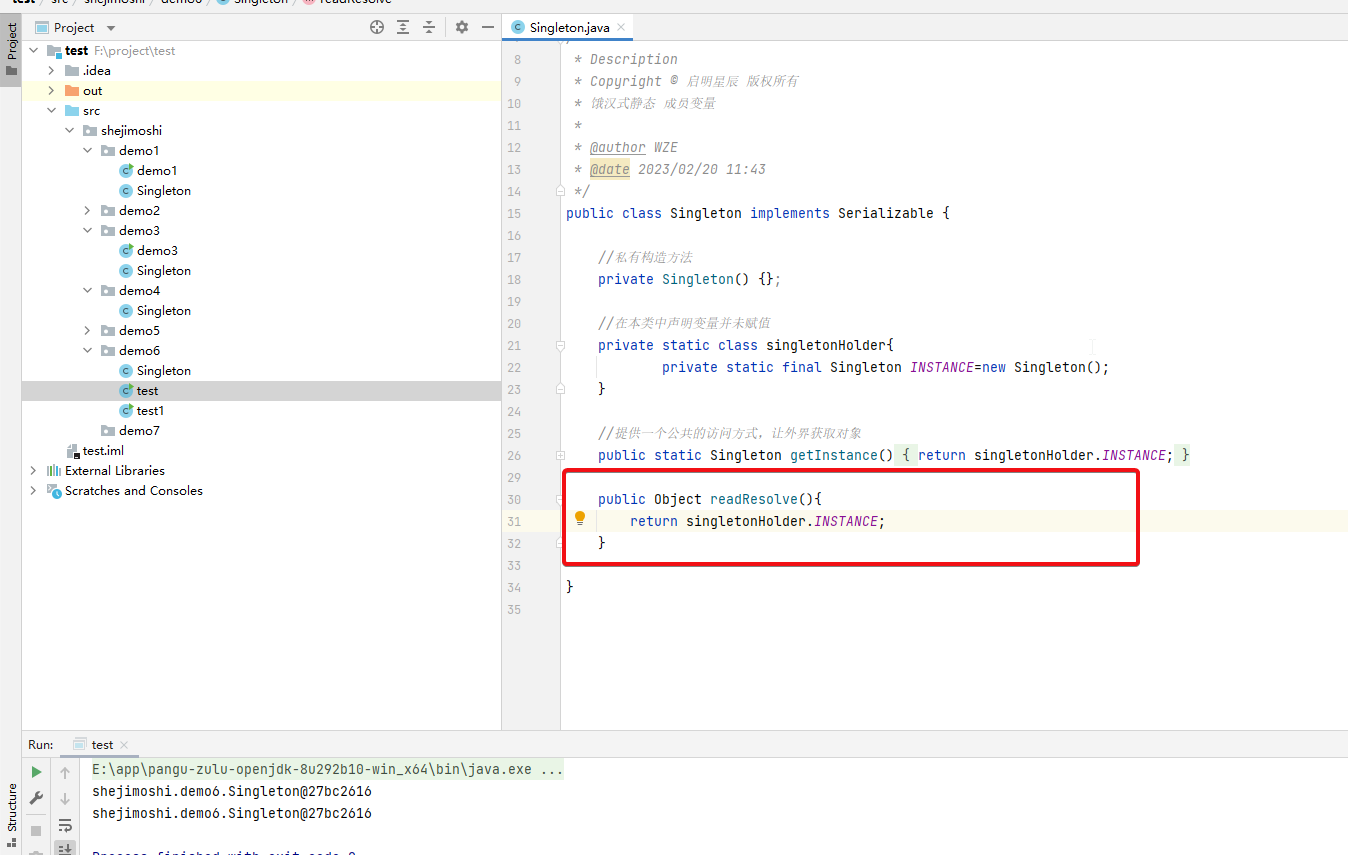Collapse the demo1 package

point(87,151)
